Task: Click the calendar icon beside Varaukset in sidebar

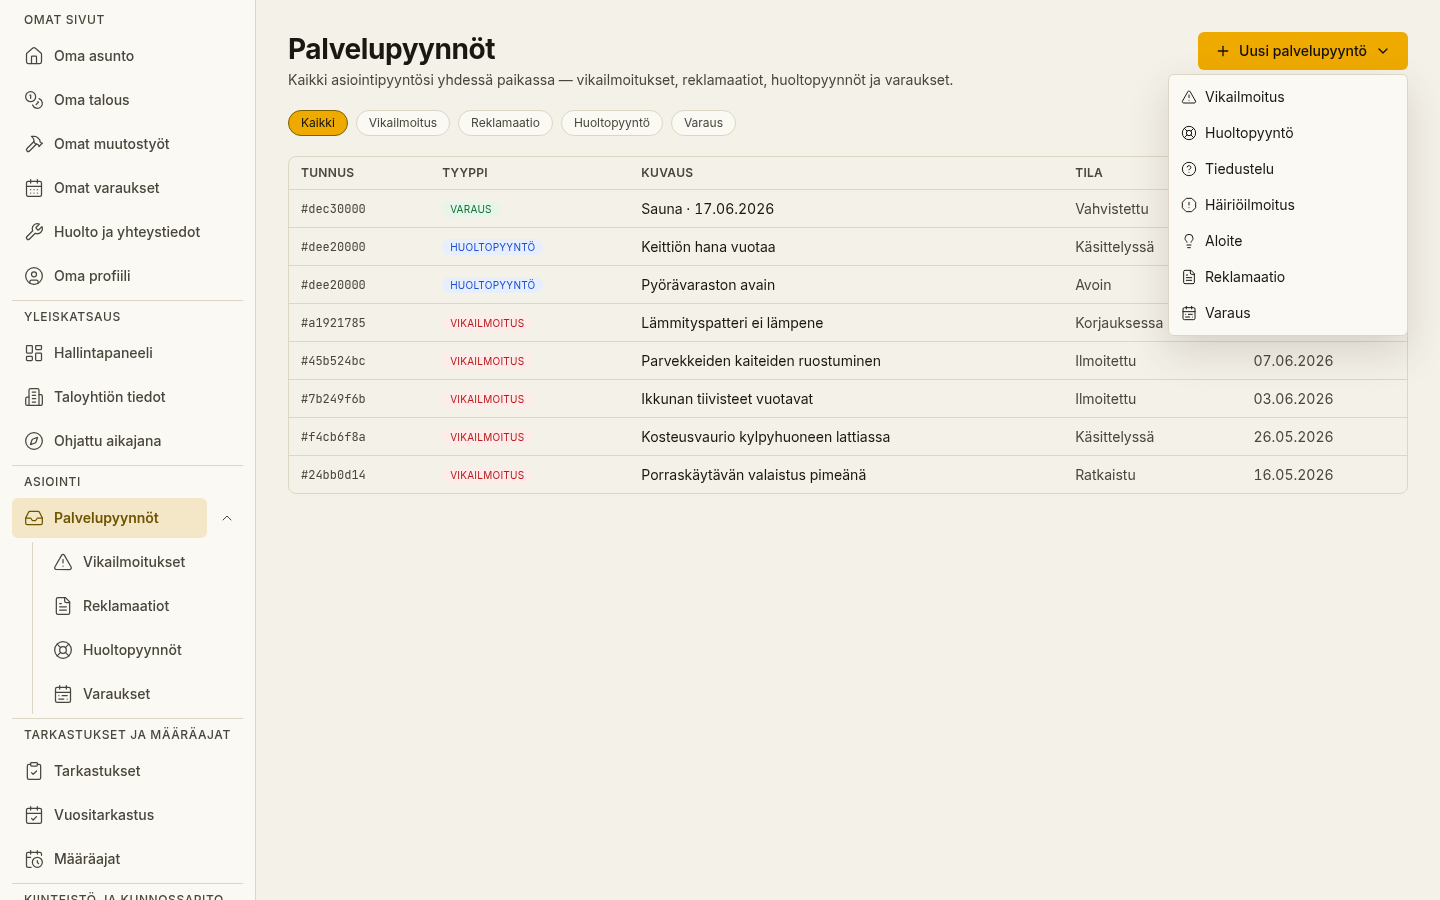Action: [x=63, y=694]
